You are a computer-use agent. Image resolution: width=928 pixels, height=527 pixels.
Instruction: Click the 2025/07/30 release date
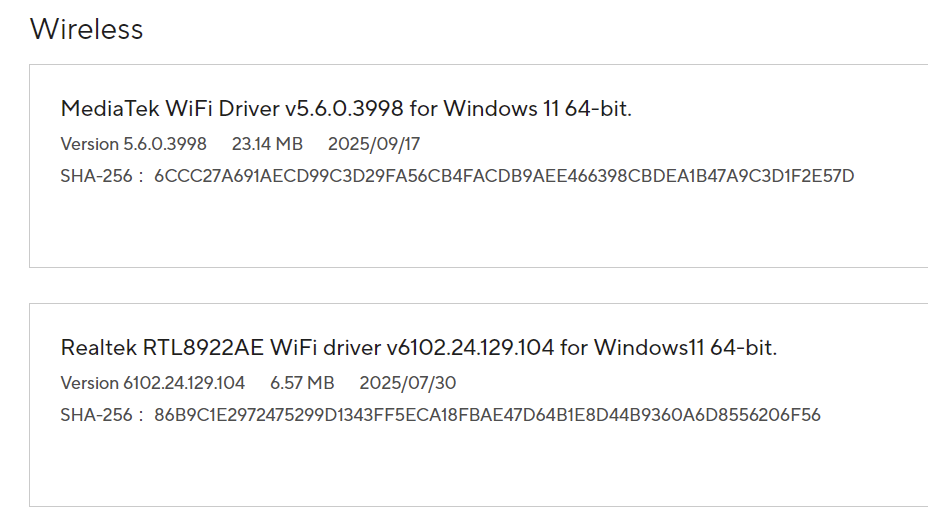pos(408,383)
